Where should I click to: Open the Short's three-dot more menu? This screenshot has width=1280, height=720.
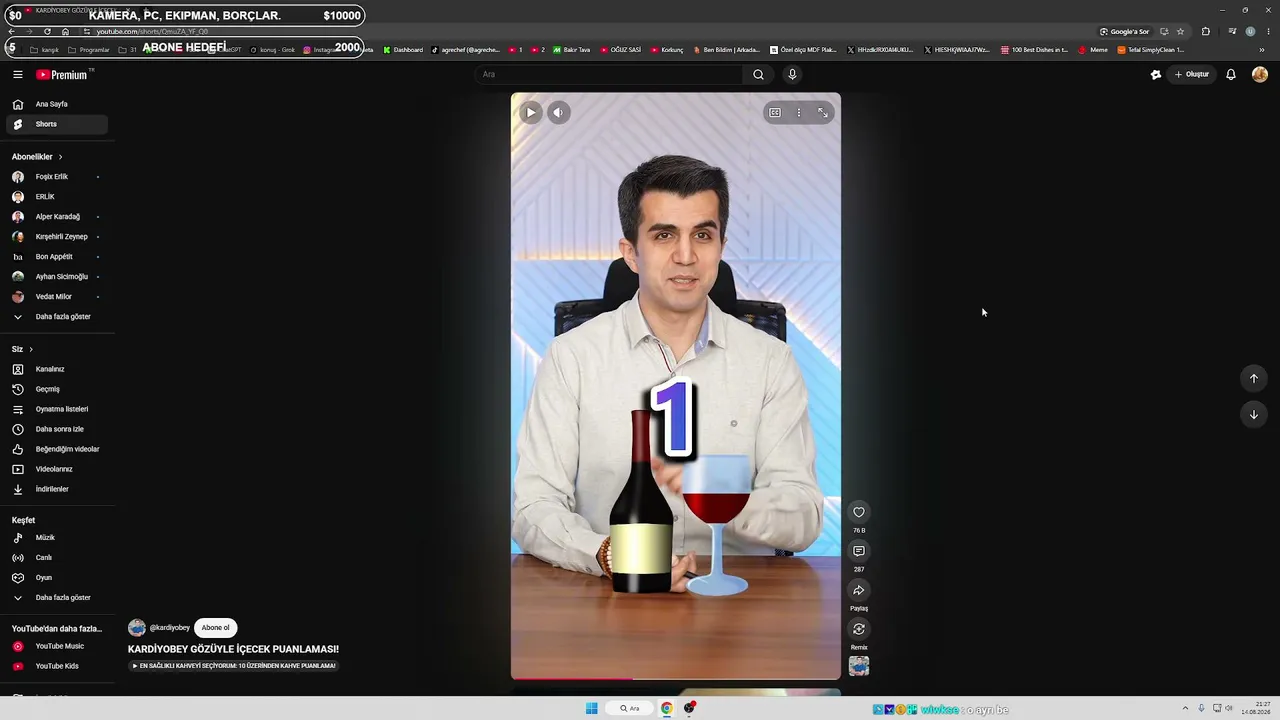[798, 113]
